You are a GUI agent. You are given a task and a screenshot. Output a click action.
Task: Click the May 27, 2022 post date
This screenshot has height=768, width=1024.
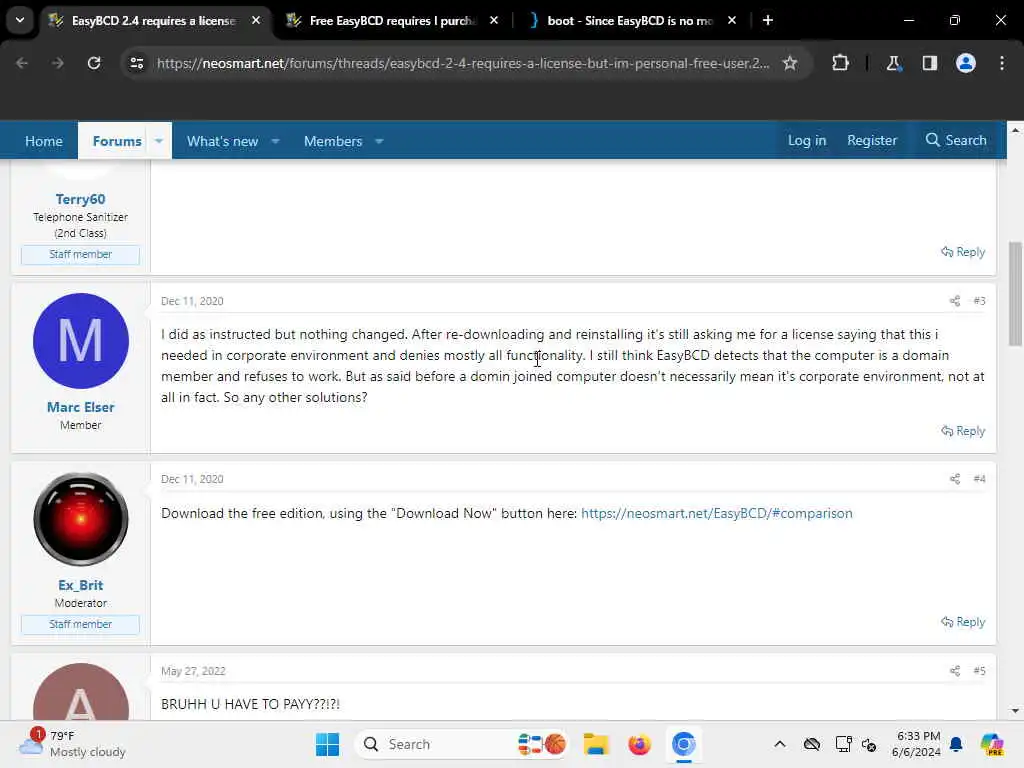193,671
